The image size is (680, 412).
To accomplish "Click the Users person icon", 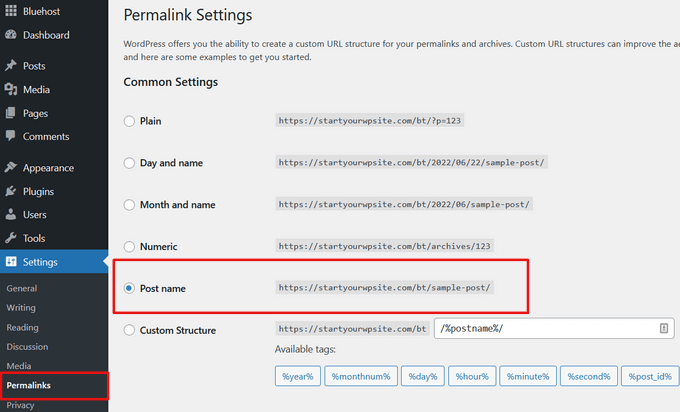I will [11, 214].
